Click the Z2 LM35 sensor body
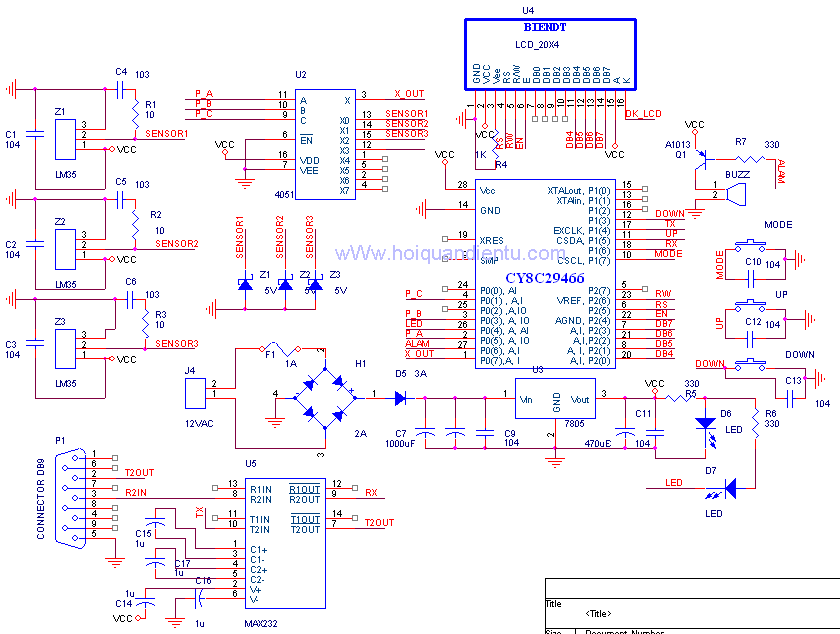840x634 pixels. (65, 250)
